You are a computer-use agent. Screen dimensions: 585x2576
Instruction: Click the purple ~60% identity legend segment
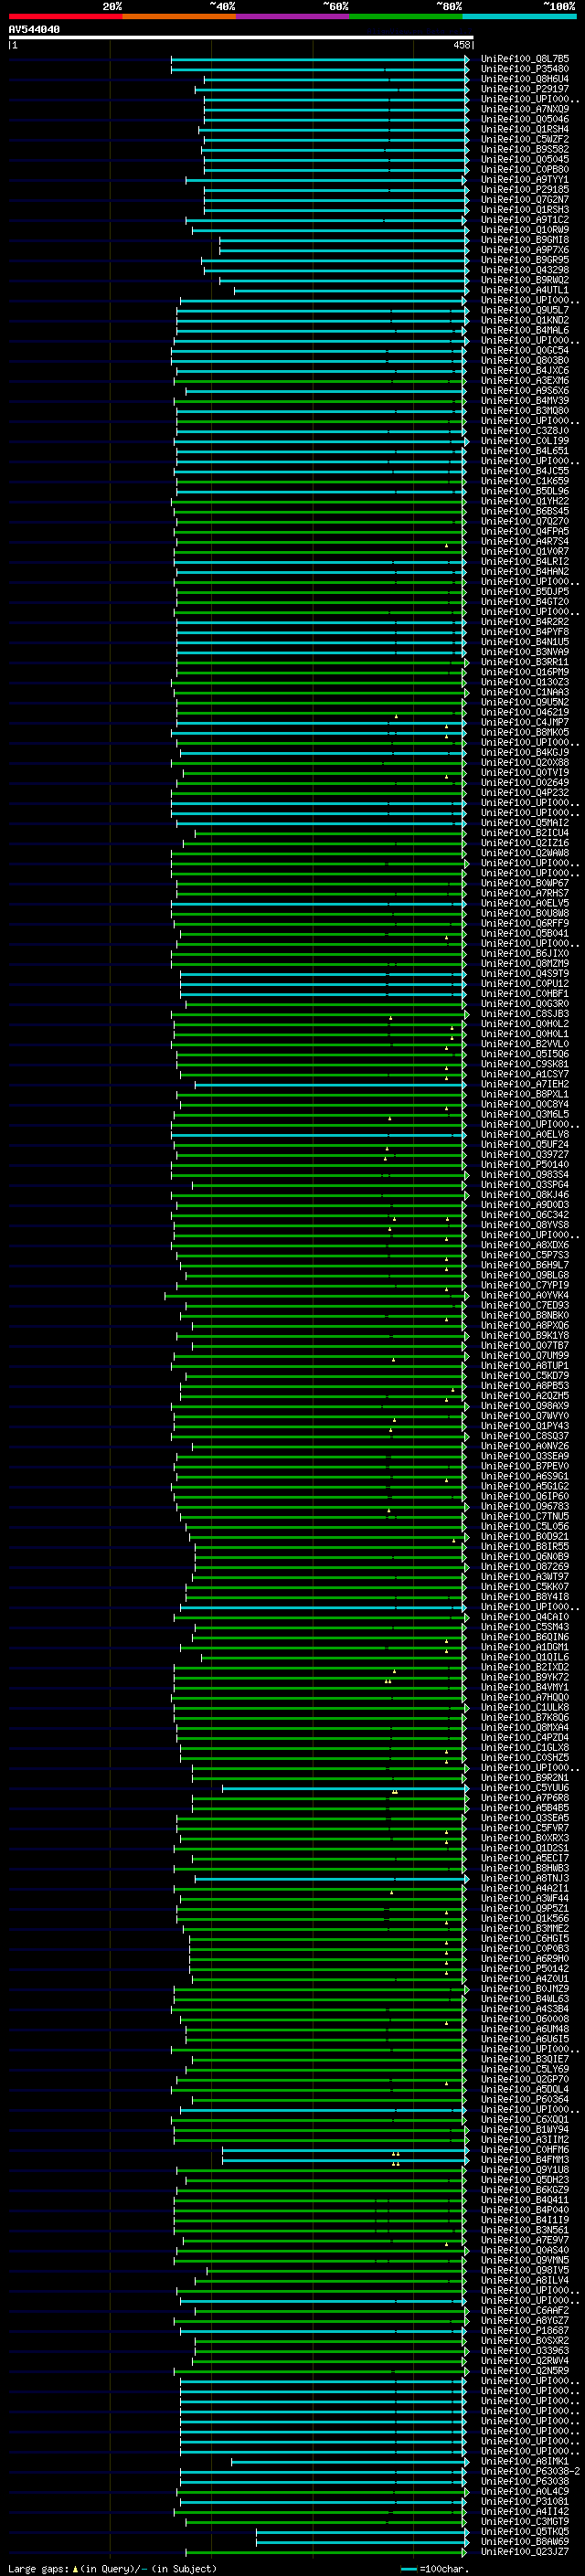[x=293, y=16]
